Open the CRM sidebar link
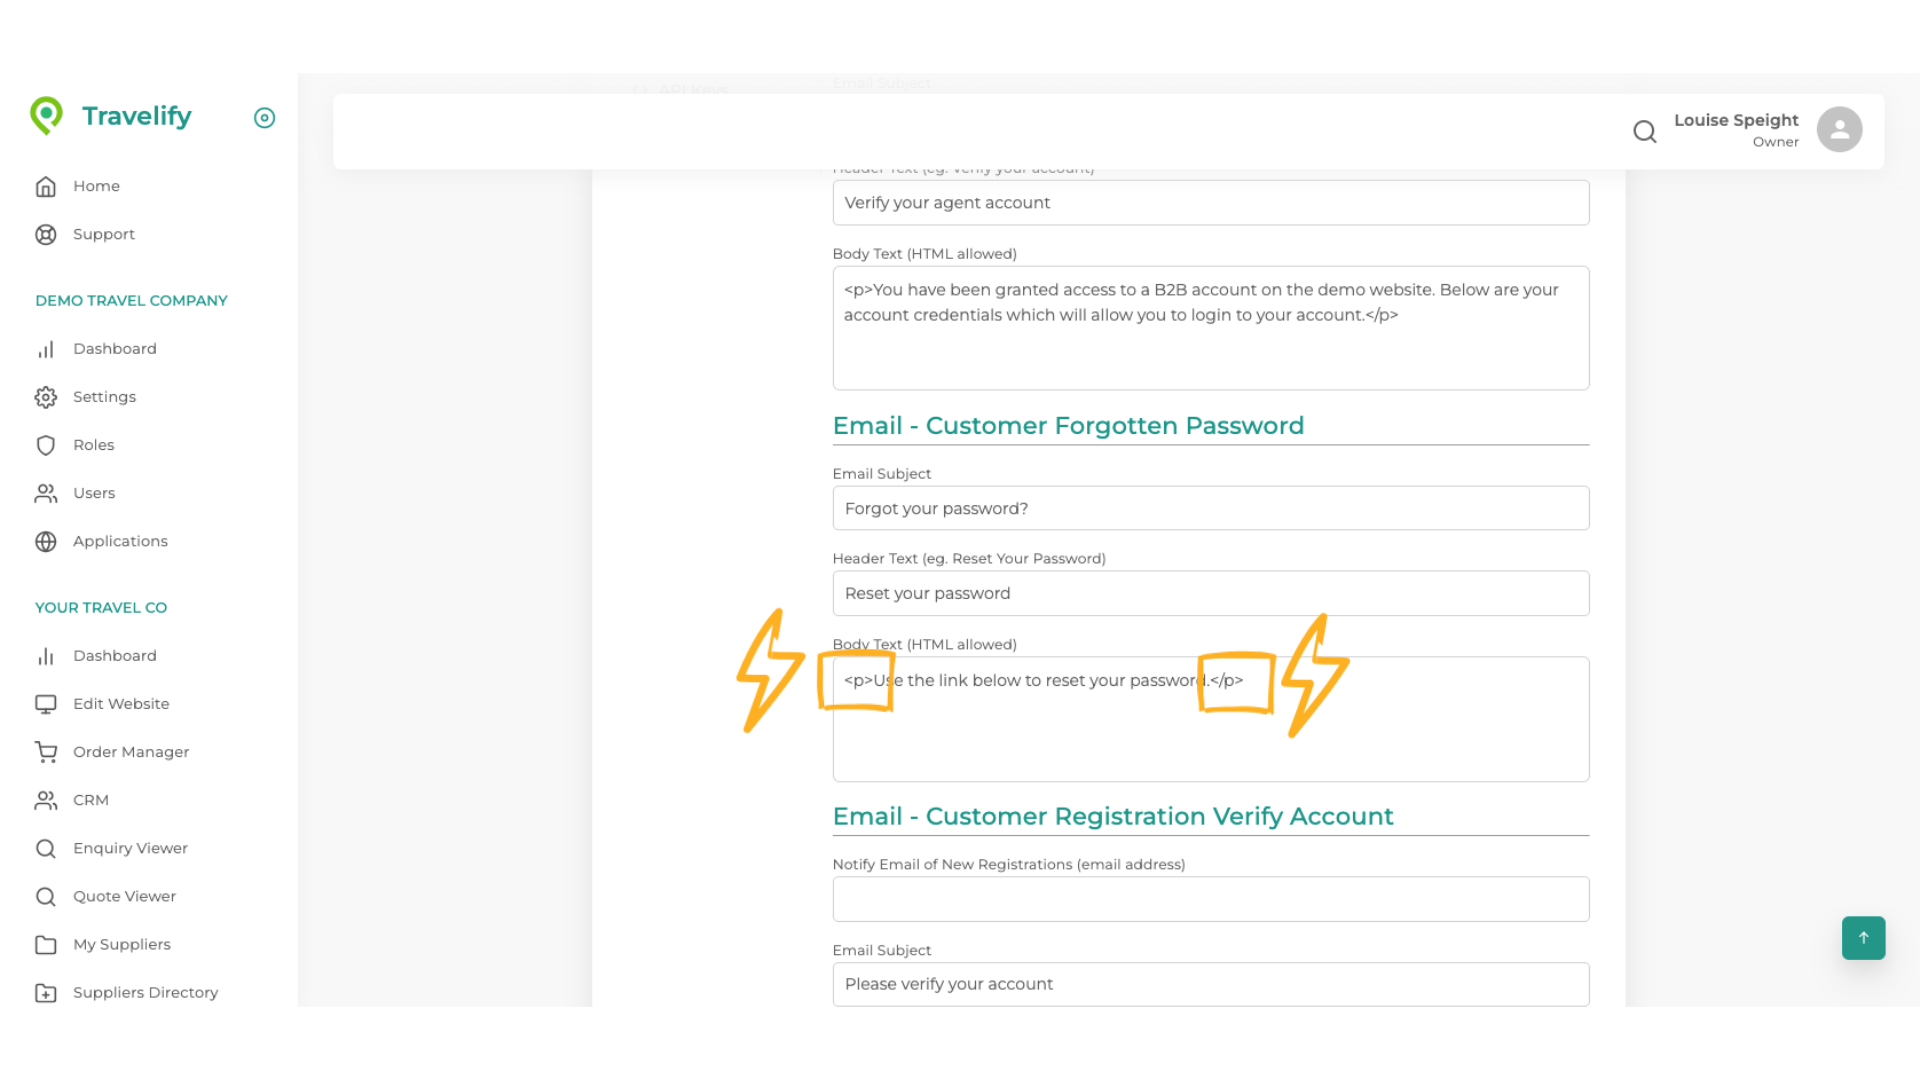The width and height of the screenshot is (1920, 1080). coord(90,800)
